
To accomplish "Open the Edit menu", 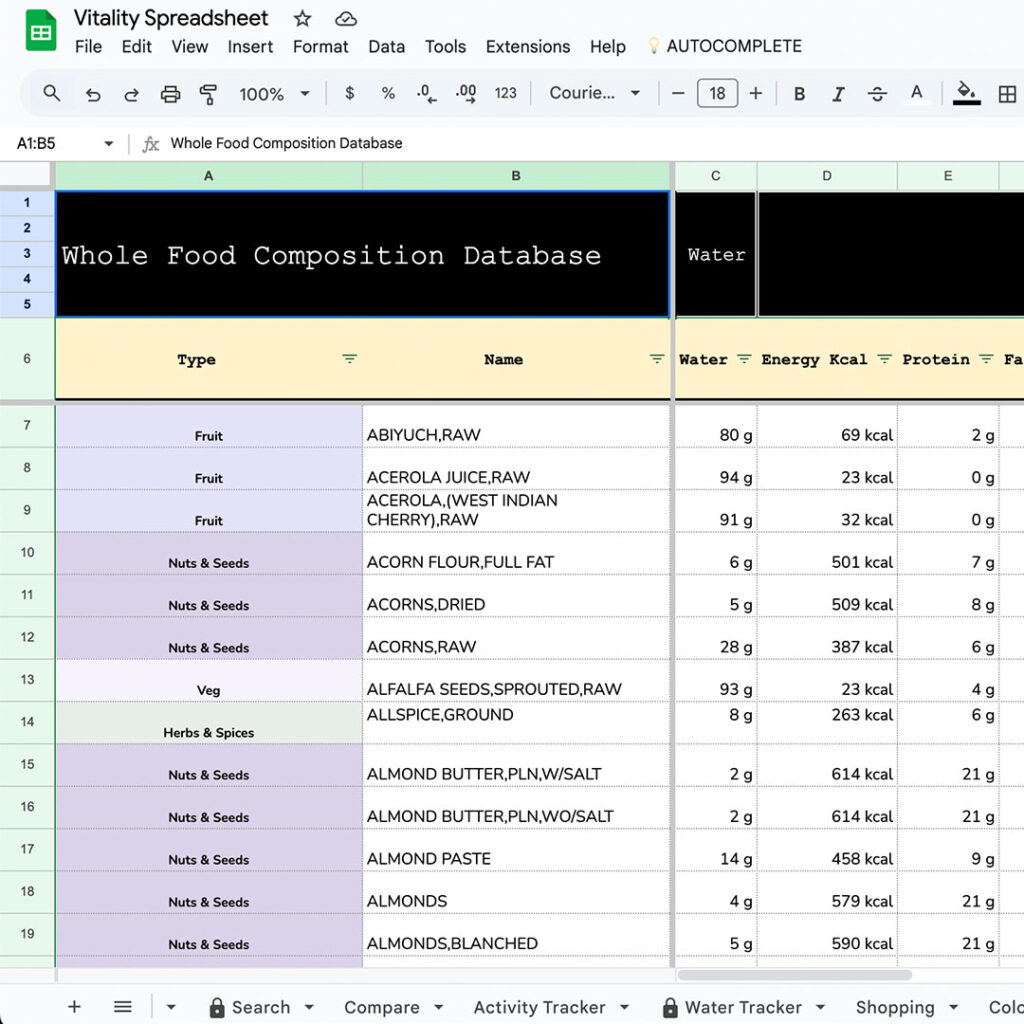I will (136, 47).
